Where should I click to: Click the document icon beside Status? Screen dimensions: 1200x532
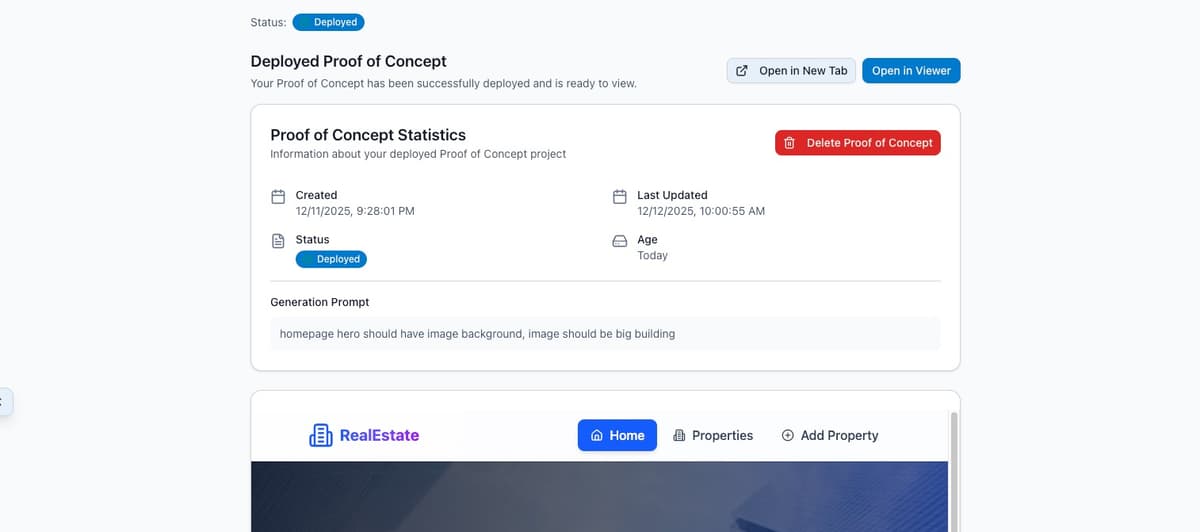click(278, 241)
